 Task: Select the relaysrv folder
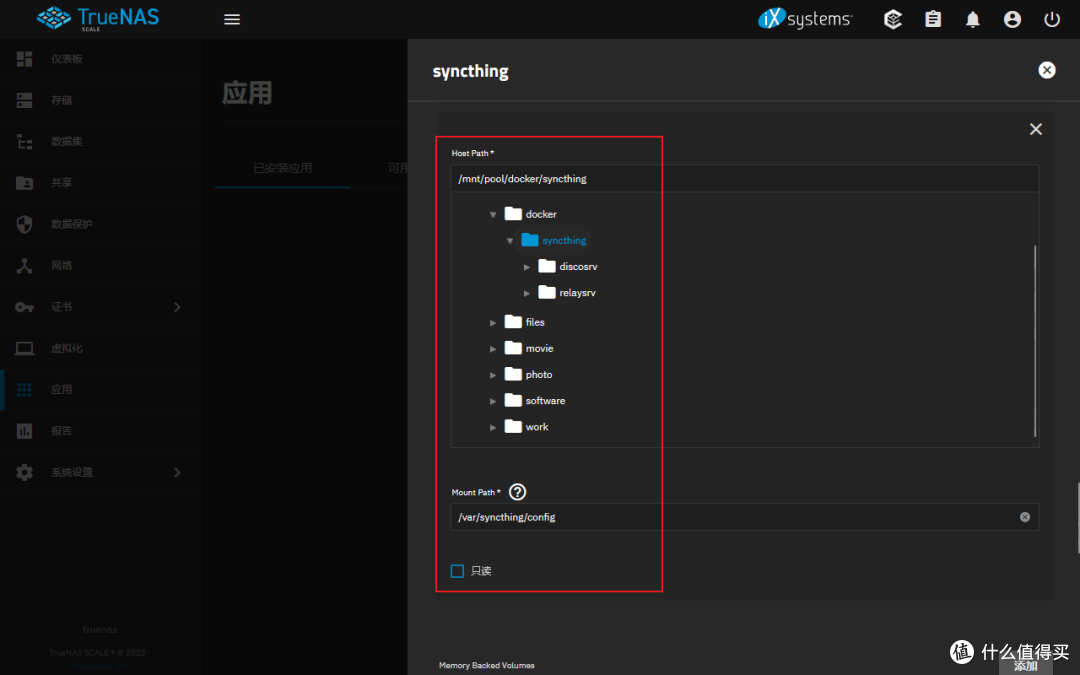coord(567,293)
